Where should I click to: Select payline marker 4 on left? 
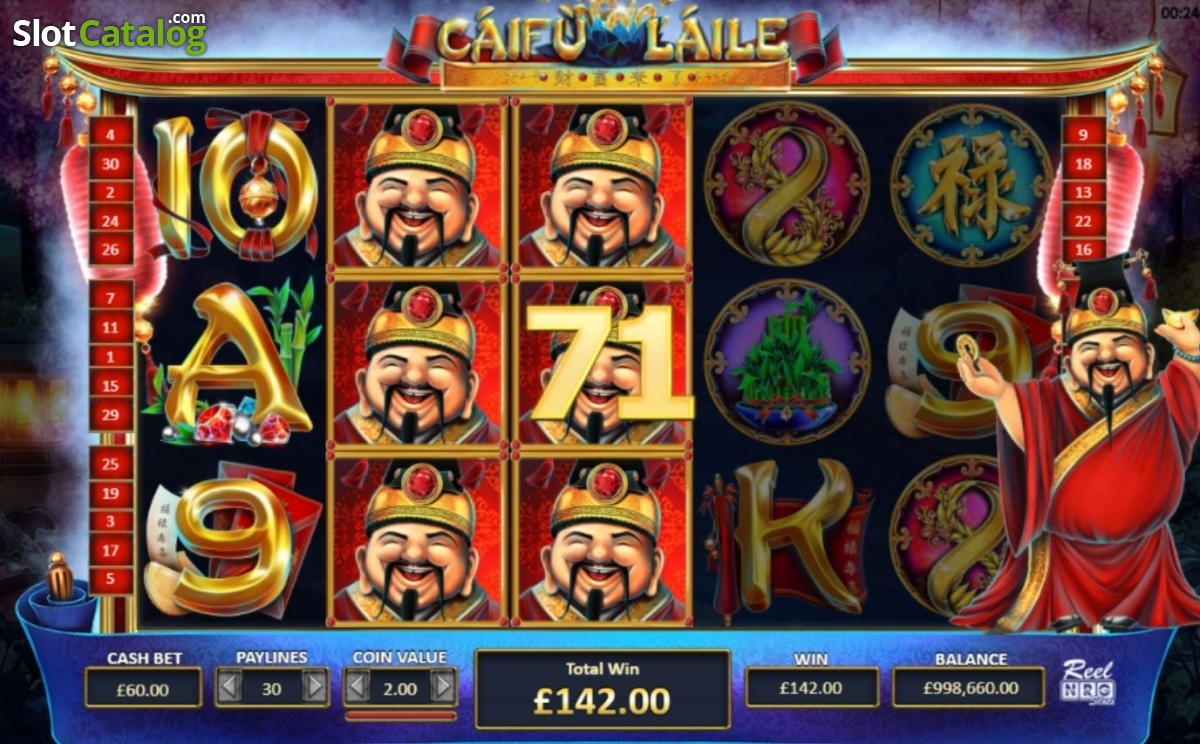point(111,133)
